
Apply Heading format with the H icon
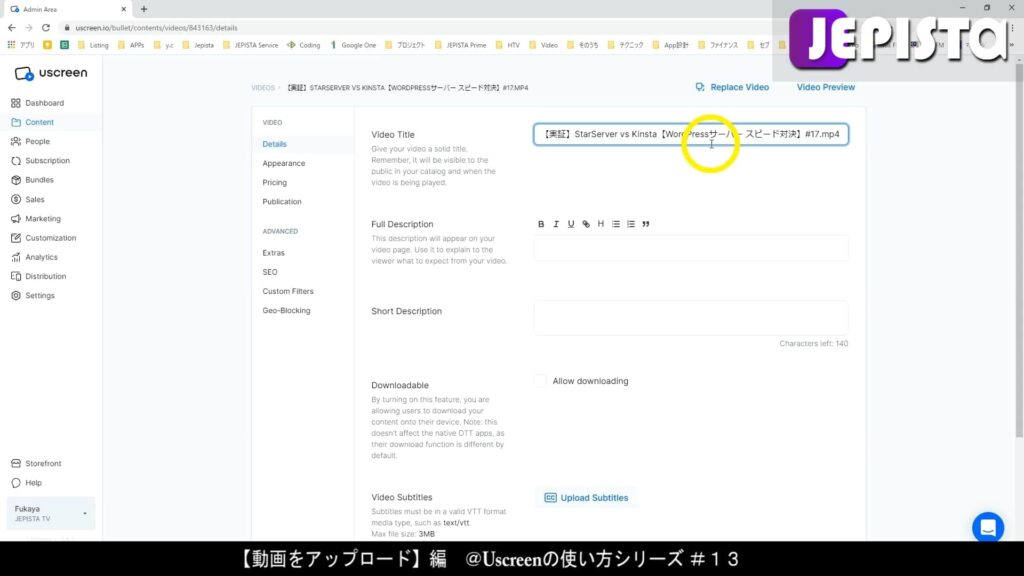click(x=601, y=224)
